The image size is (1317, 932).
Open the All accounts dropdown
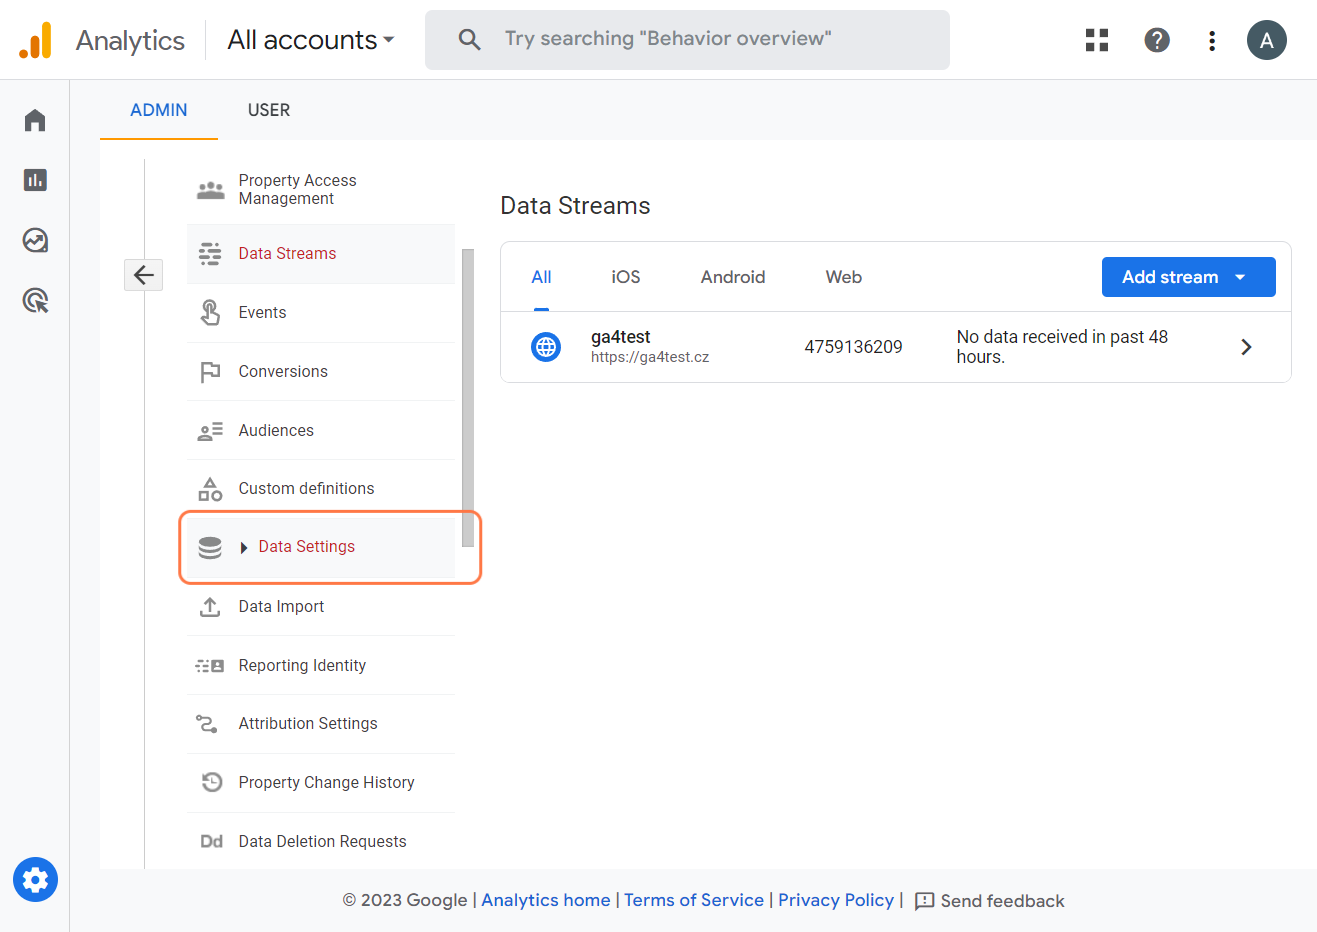311,40
